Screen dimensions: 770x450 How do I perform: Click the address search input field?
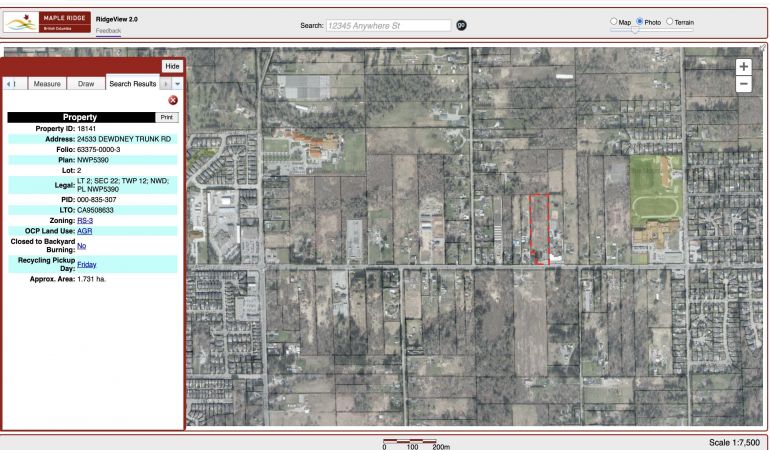(388, 24)
